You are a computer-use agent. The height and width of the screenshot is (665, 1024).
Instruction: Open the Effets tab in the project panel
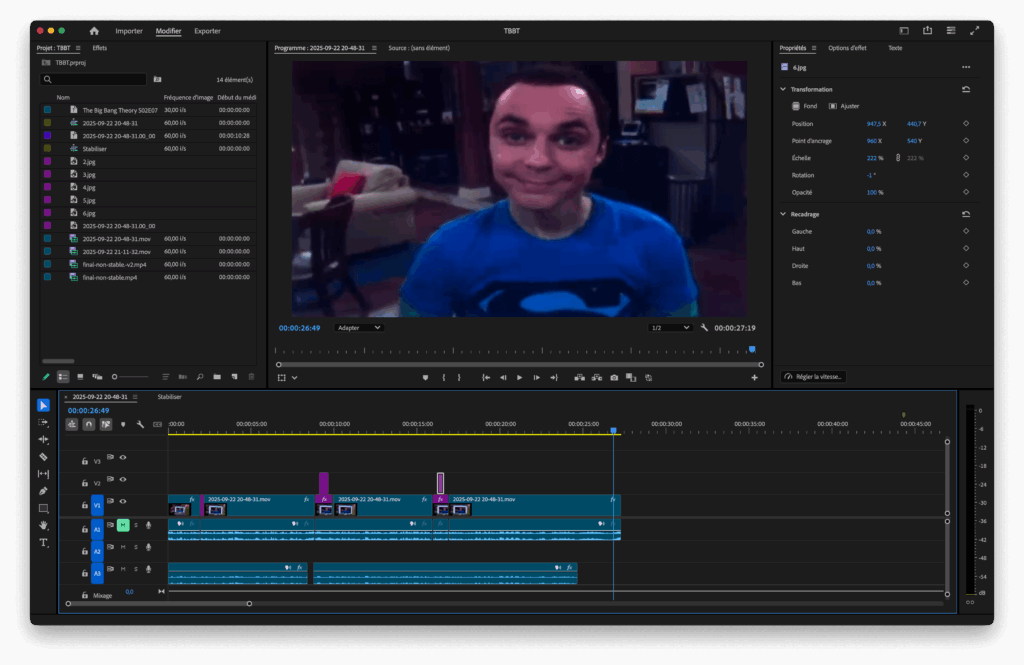coord(99,46)
